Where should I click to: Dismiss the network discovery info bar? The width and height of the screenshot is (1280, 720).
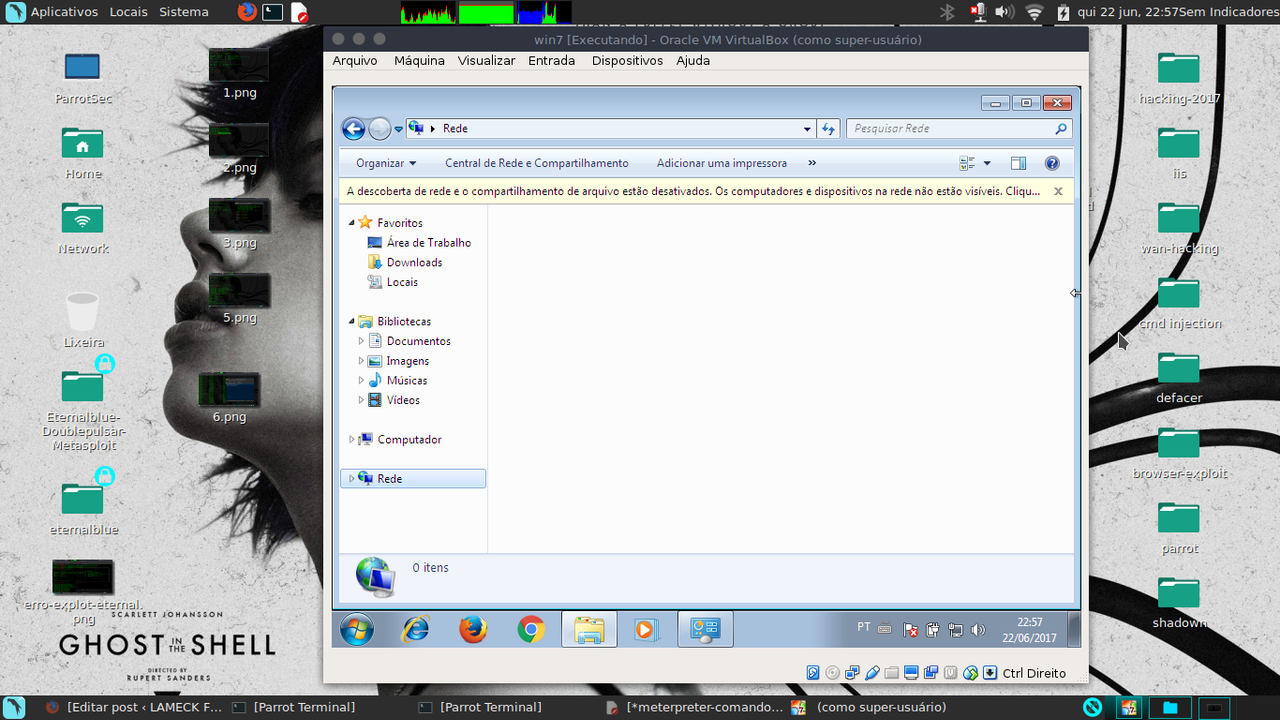(1058, 191)
